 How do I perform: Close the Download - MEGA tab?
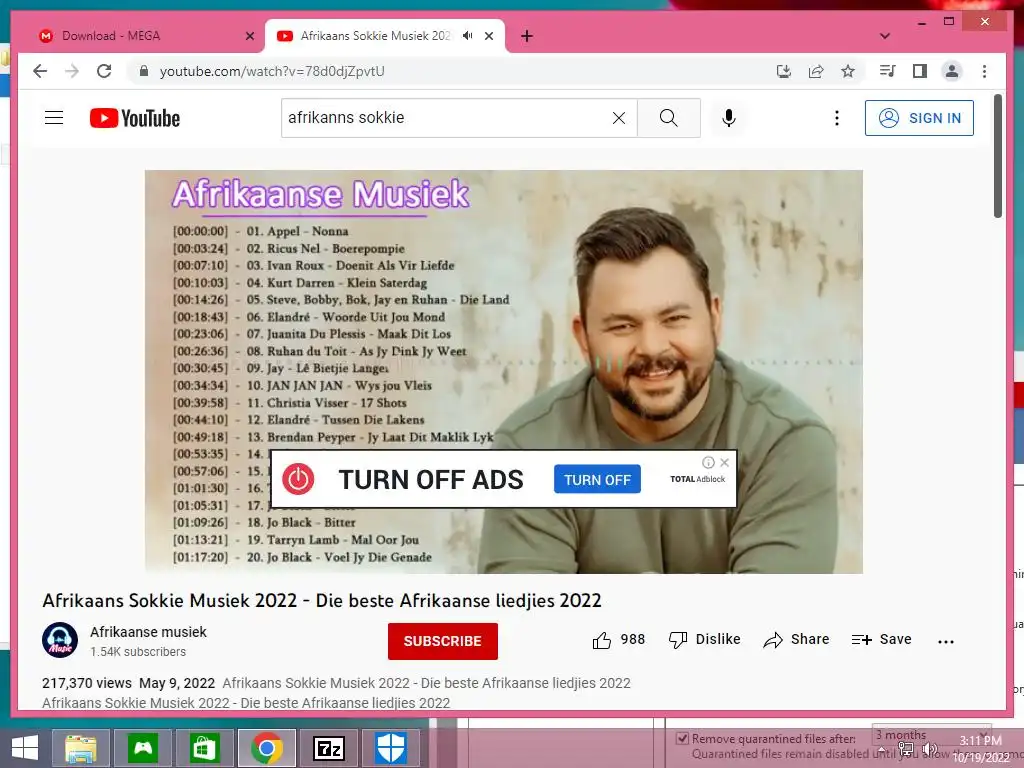point(249,36)
